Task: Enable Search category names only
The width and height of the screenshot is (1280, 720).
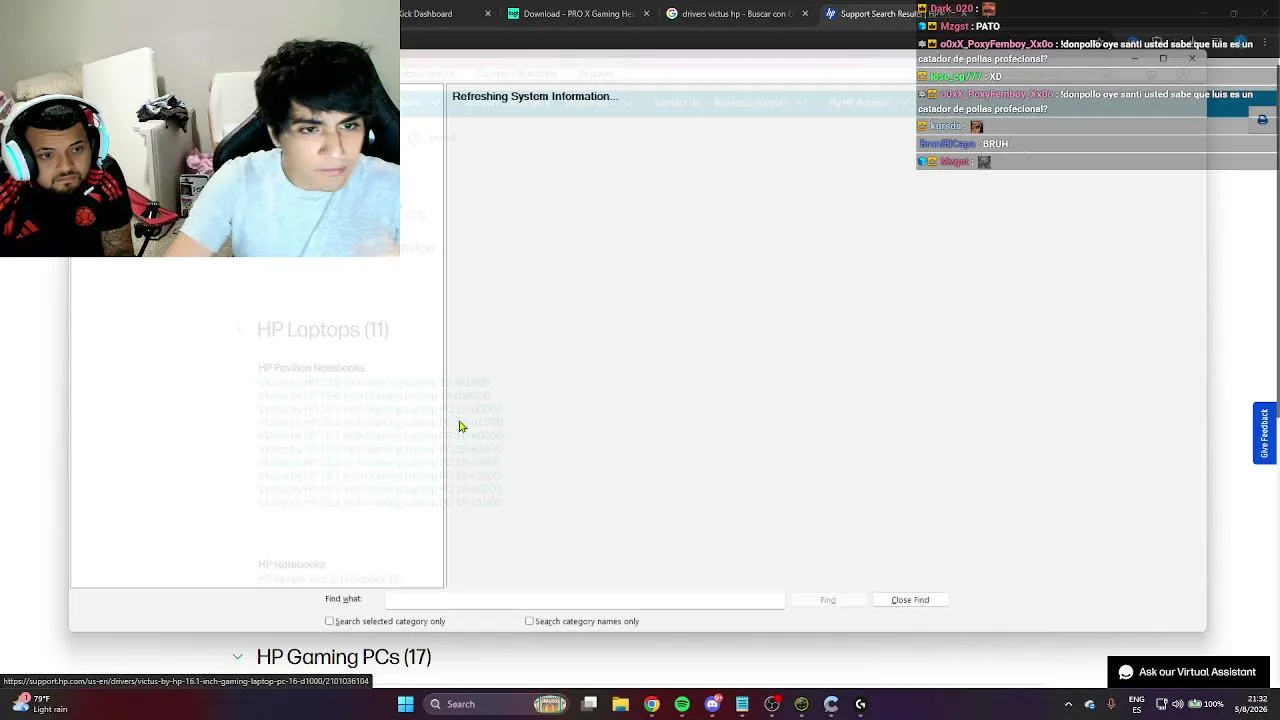Action: pyautogui.click(x=529, y=621)
